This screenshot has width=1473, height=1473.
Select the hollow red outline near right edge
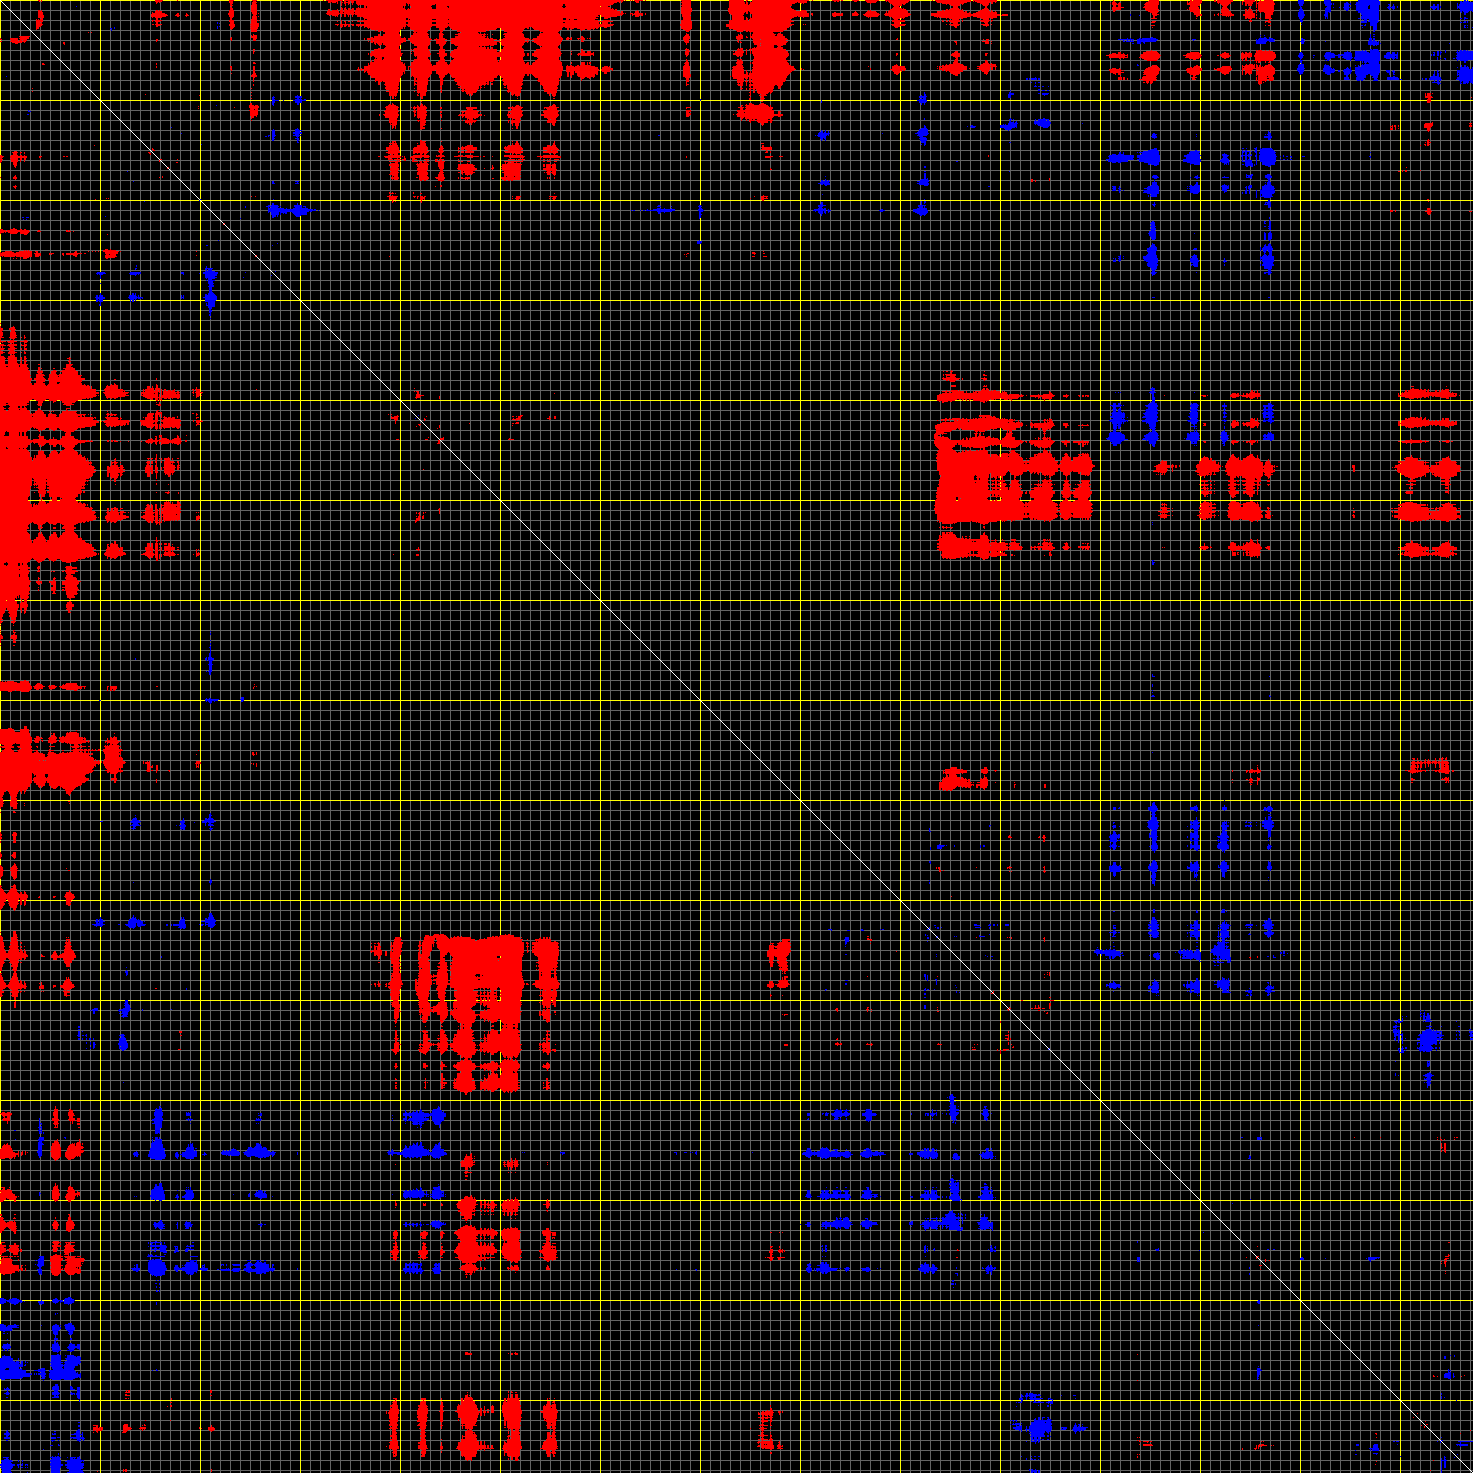click(1429, 767)
